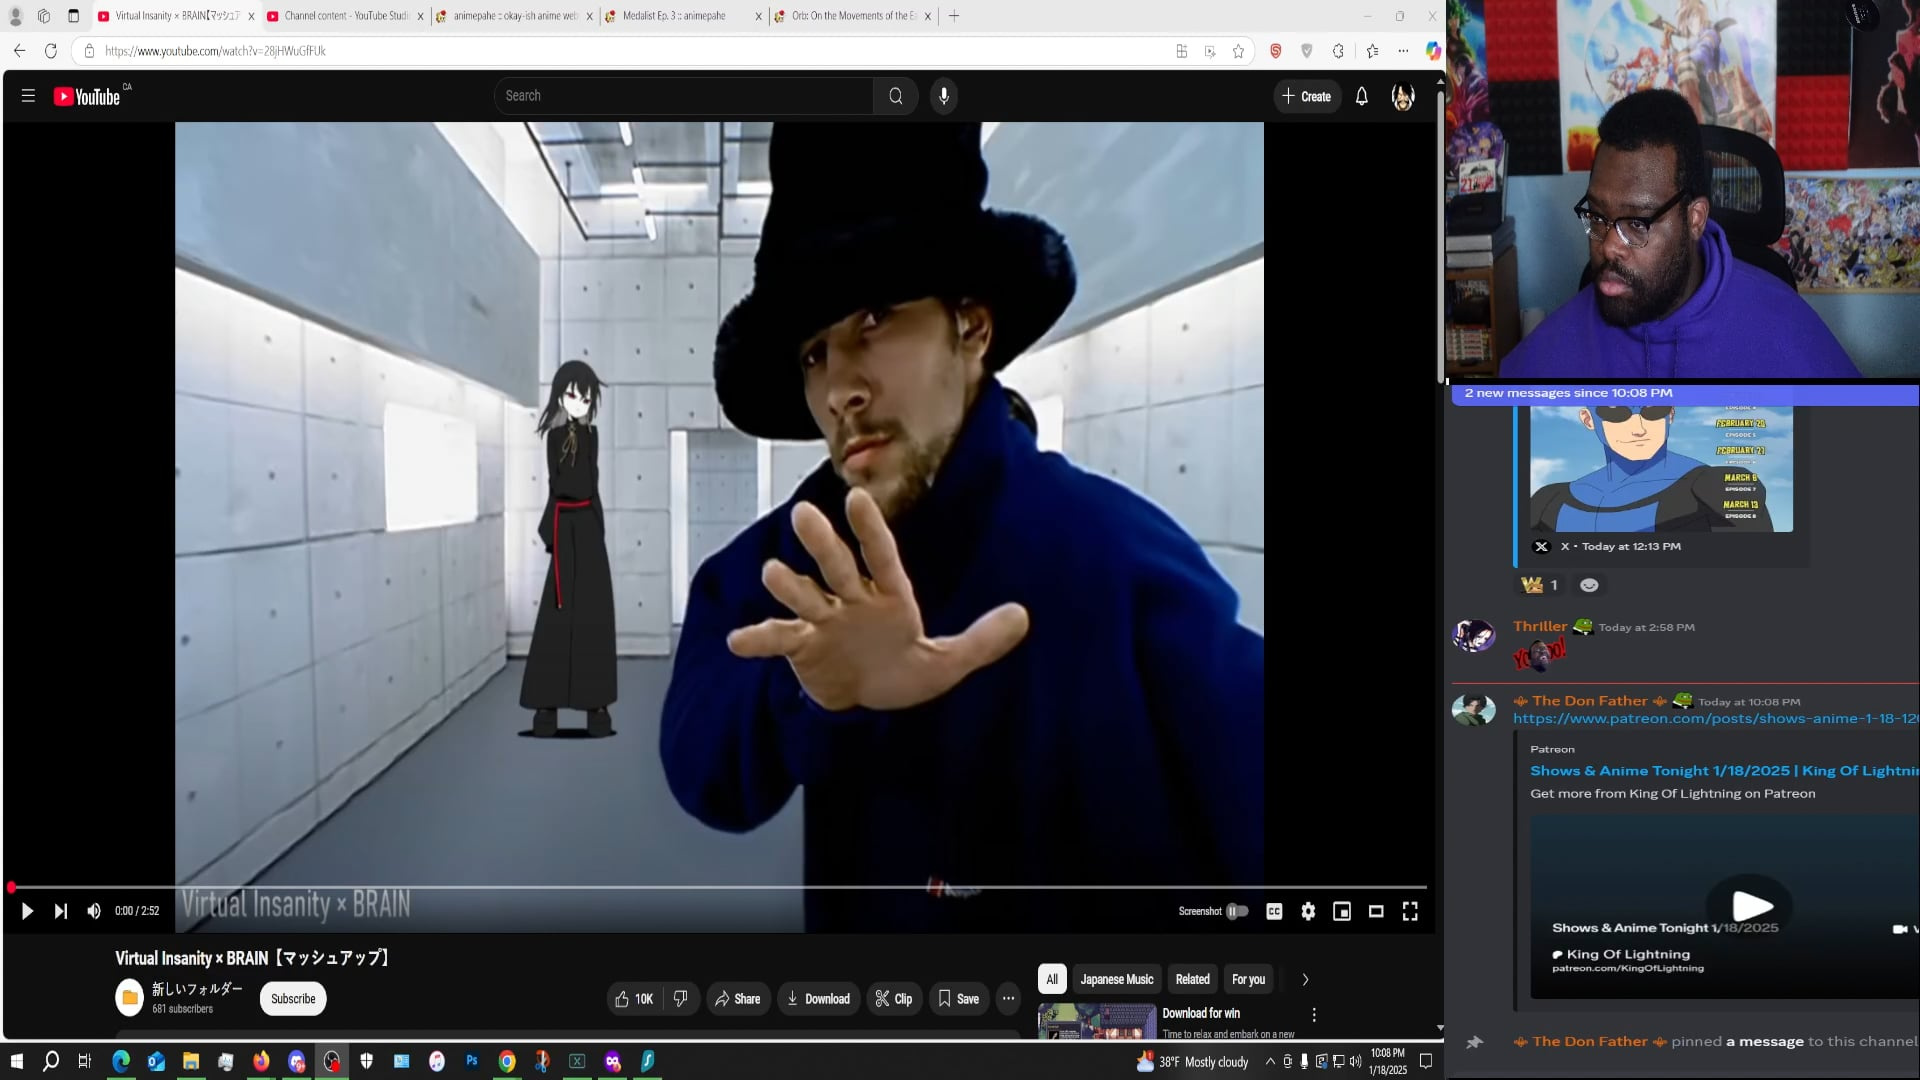Mute the video volume
The width and height of the screenshot is (1920, 1080).
94,911
